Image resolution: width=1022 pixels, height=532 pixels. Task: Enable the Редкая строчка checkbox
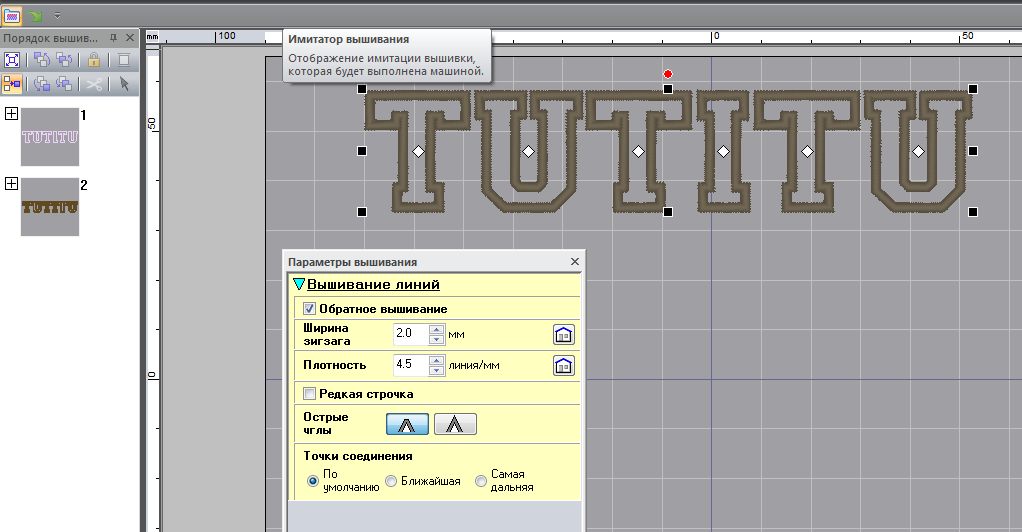click(x=309, y=394)
